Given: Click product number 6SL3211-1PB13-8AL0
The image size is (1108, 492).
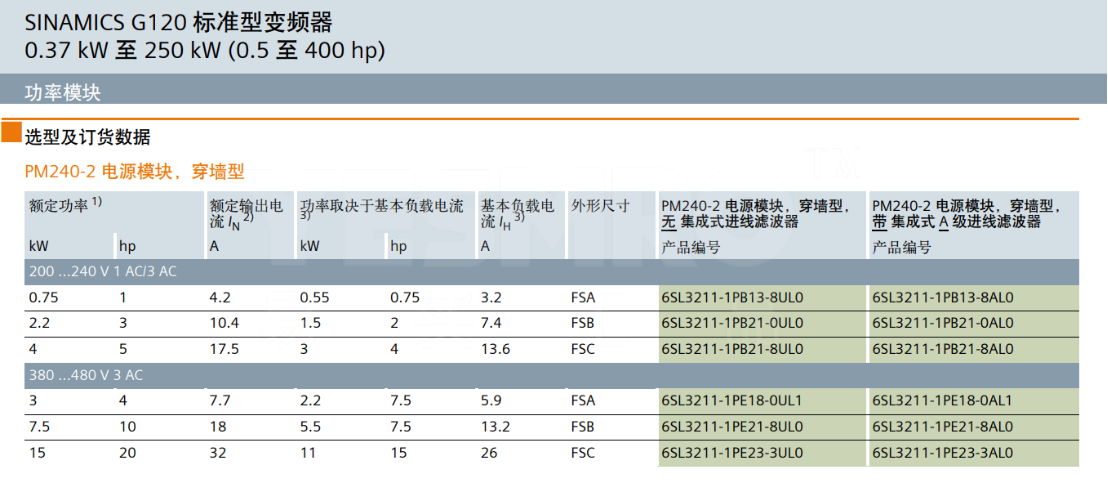Looking at the screenshot, I should point(943,298).
